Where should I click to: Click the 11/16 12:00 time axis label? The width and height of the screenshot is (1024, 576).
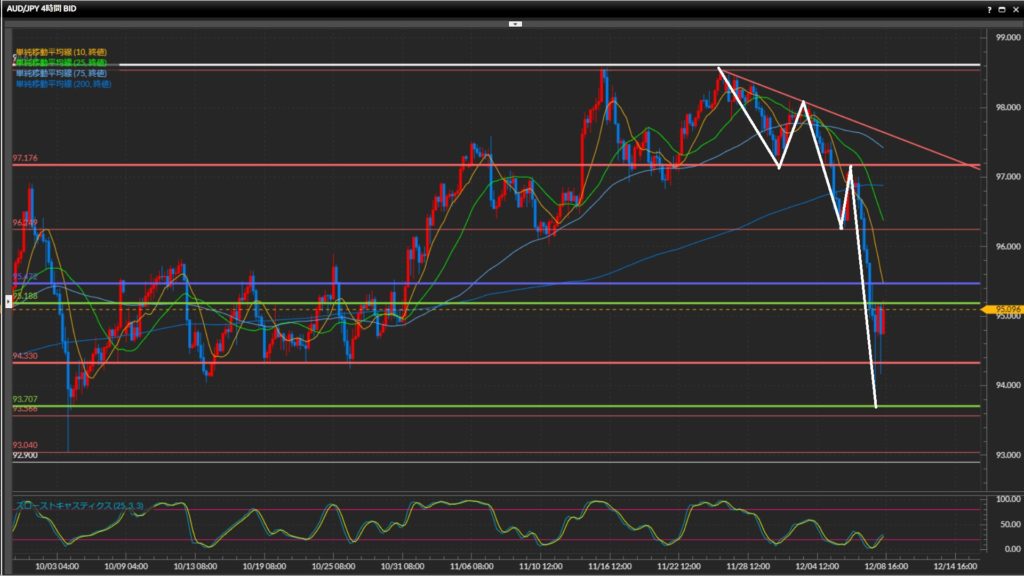609,565
